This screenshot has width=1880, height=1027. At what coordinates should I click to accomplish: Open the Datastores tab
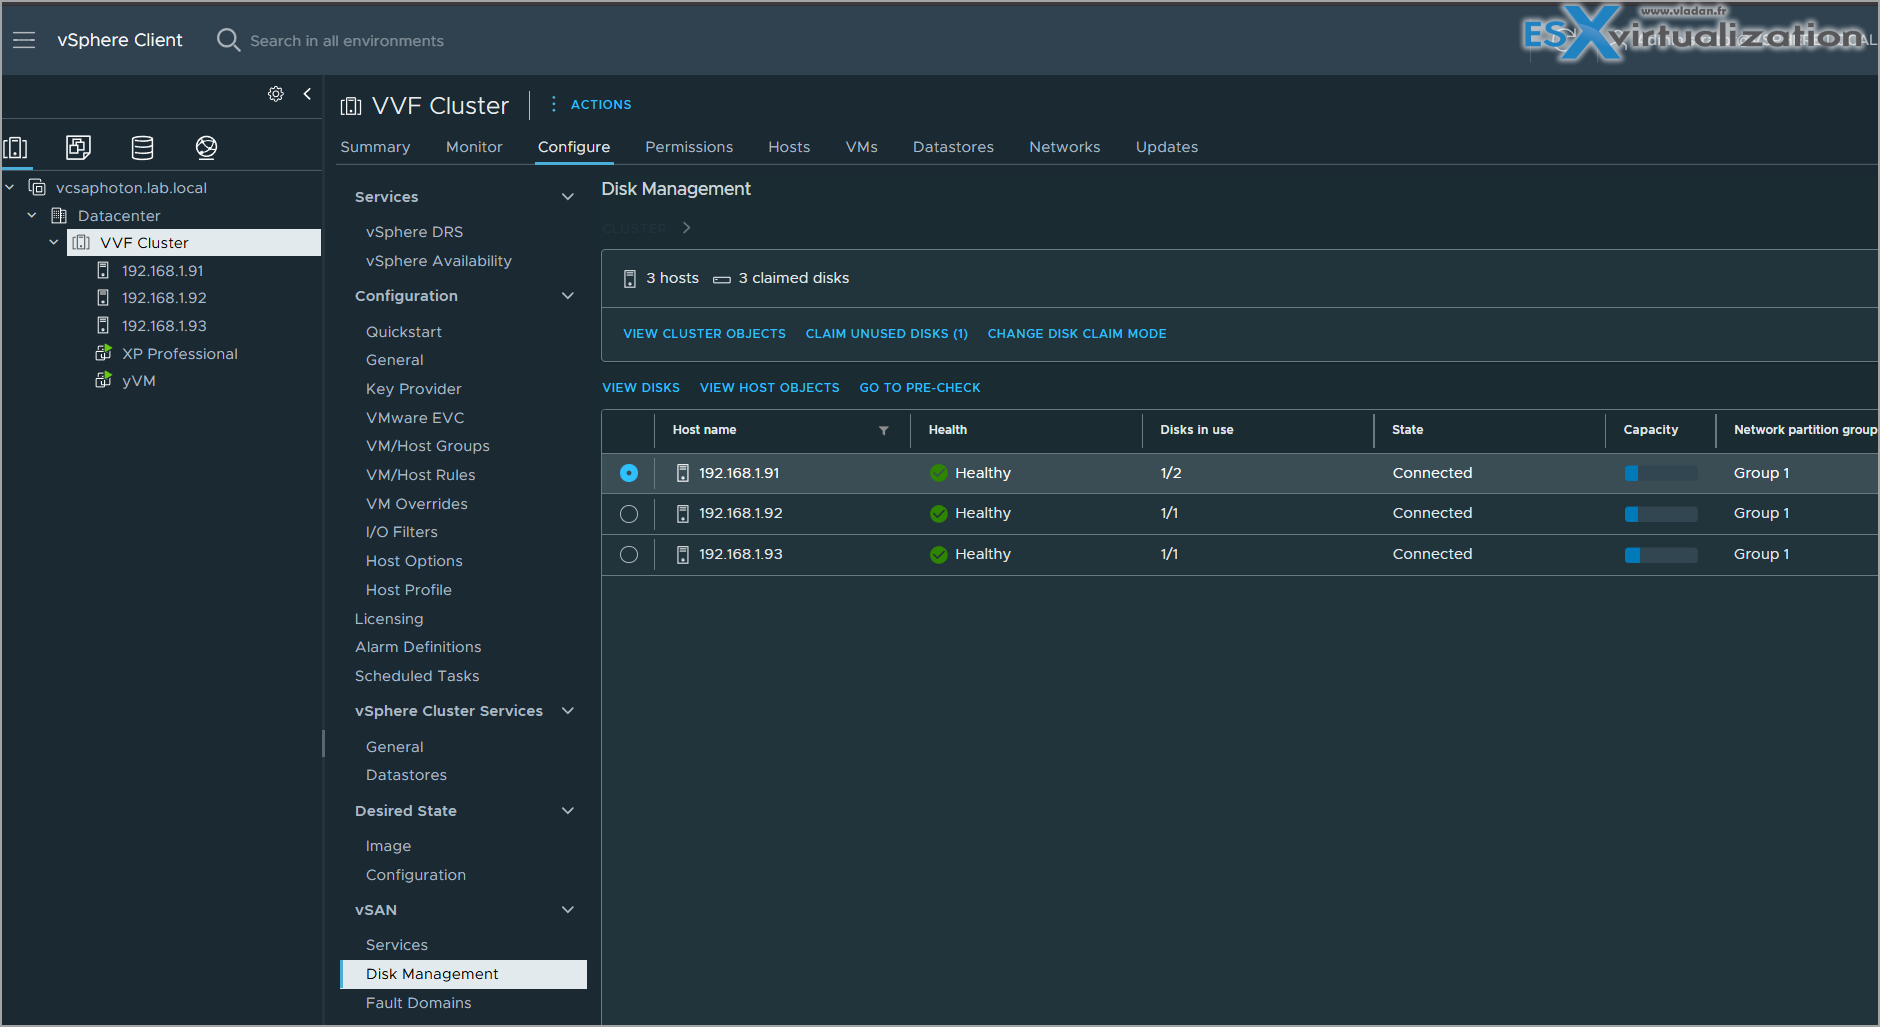pos(953,147)
